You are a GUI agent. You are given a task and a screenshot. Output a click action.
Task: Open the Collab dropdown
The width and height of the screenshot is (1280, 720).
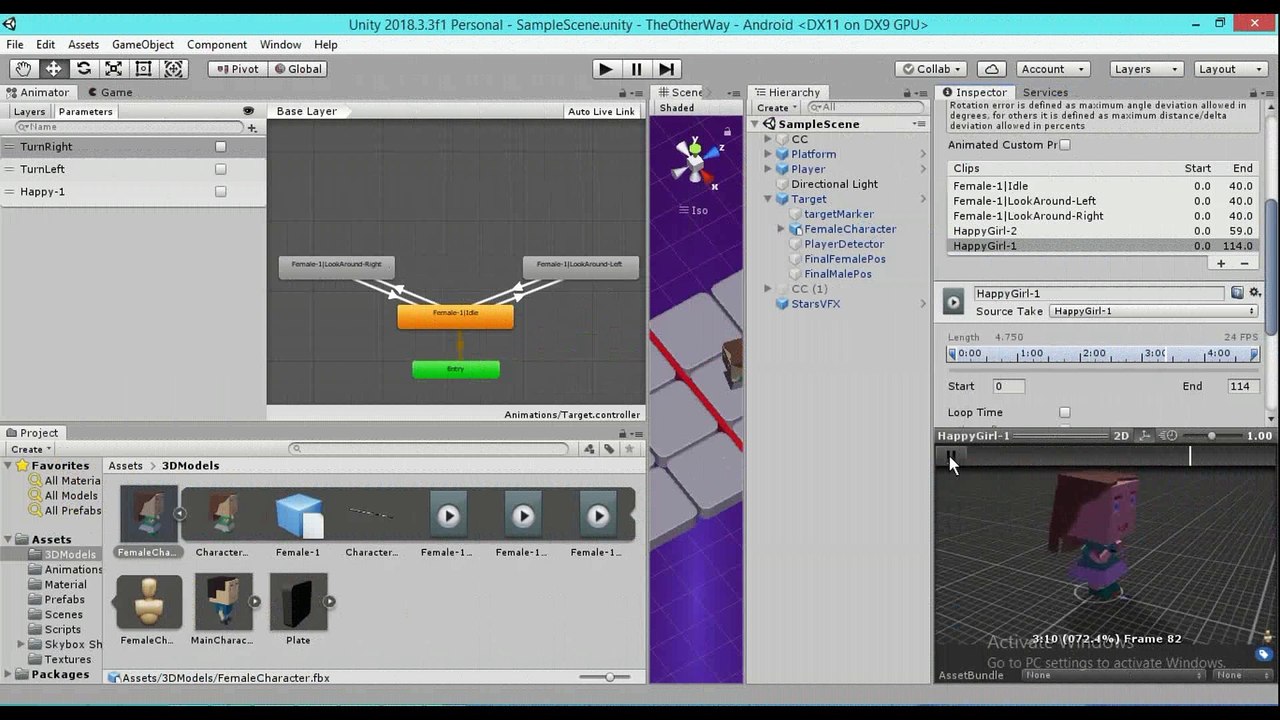click(931, 69)
